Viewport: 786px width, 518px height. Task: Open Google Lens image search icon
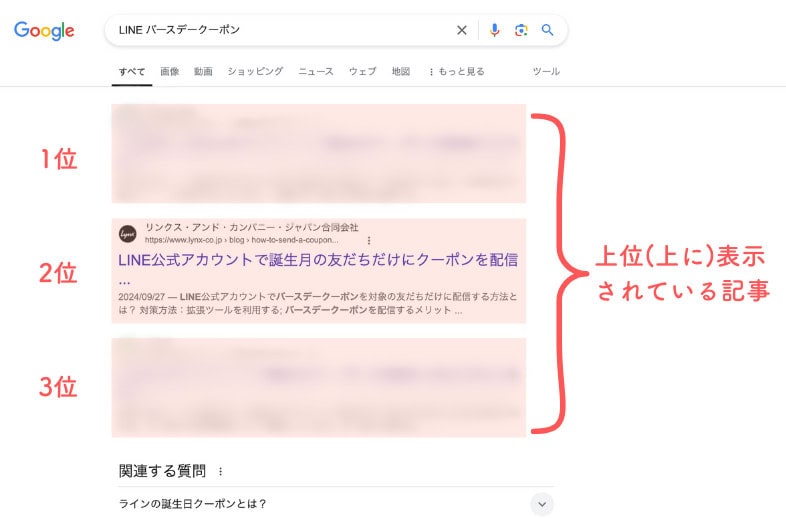coord(521,30)
